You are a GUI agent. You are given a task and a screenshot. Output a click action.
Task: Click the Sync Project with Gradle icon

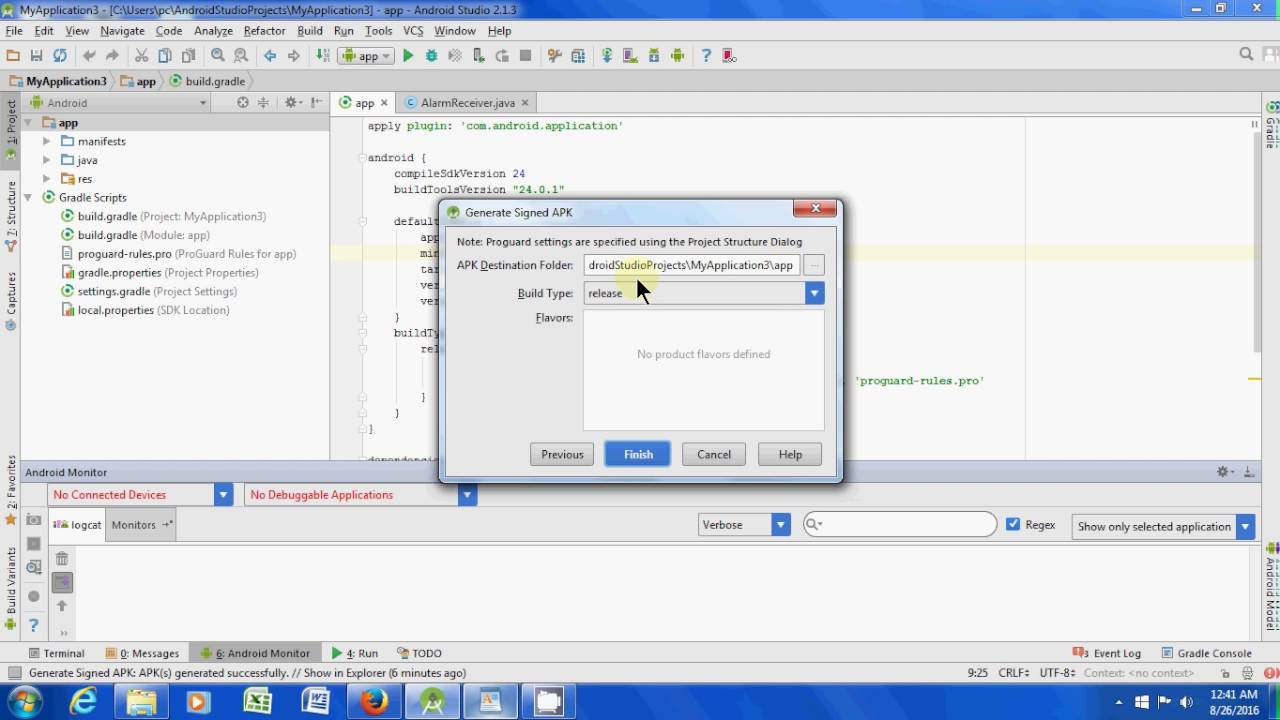[x=607, y=56]
